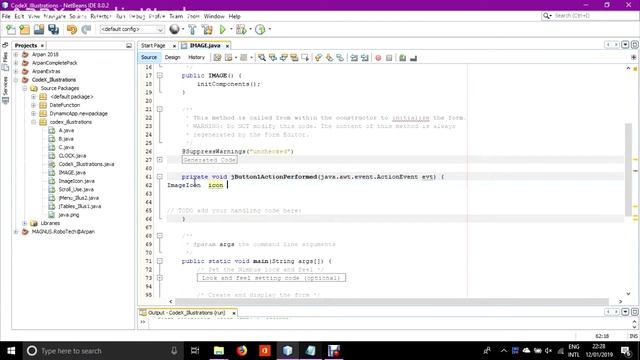Click the Profile Project toolbar icon
The width and height of the screenshot is (640, 360).
(x=260, y=29)
